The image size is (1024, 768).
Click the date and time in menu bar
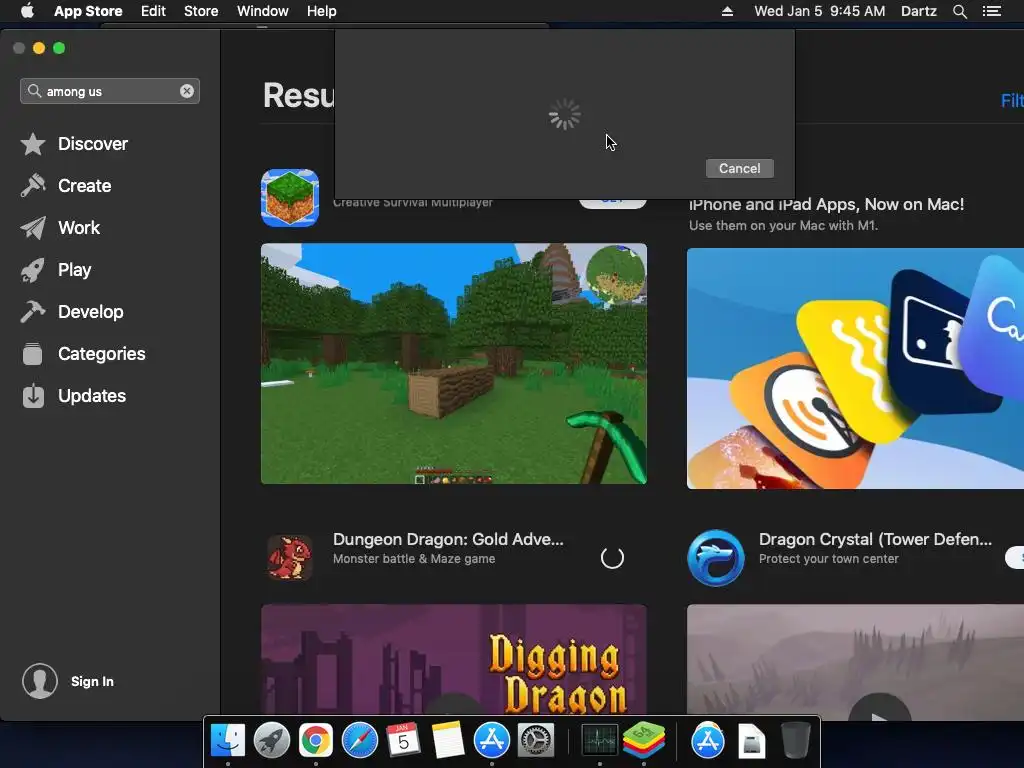click(820, 11)
